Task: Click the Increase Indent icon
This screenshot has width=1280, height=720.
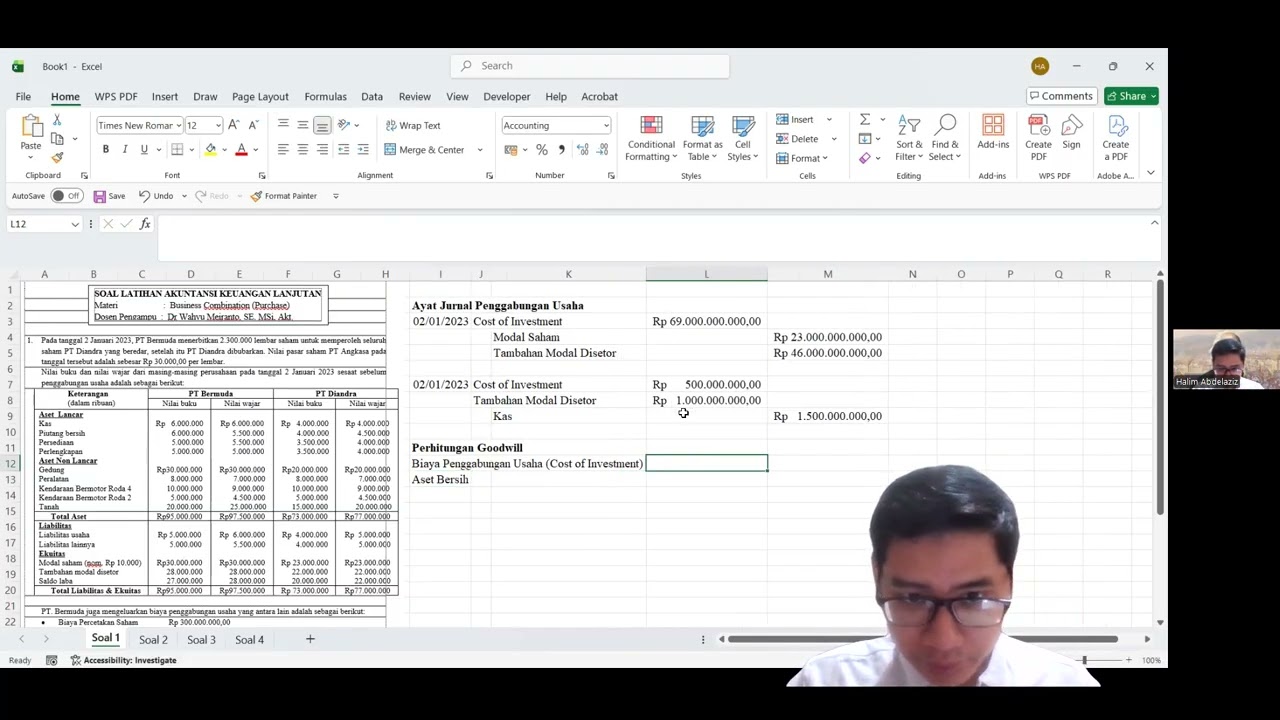Action: pyautogui.click(x=363, y=150)
